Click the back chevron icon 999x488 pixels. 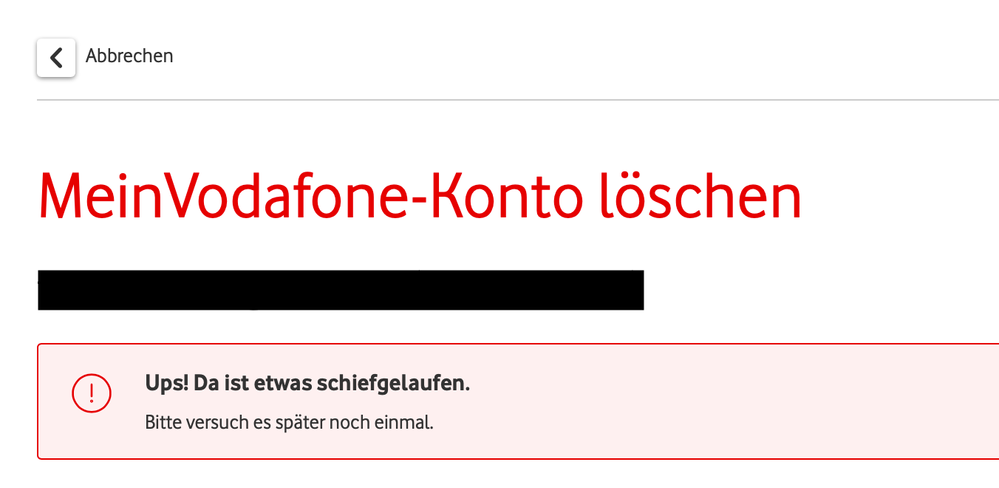56,58
